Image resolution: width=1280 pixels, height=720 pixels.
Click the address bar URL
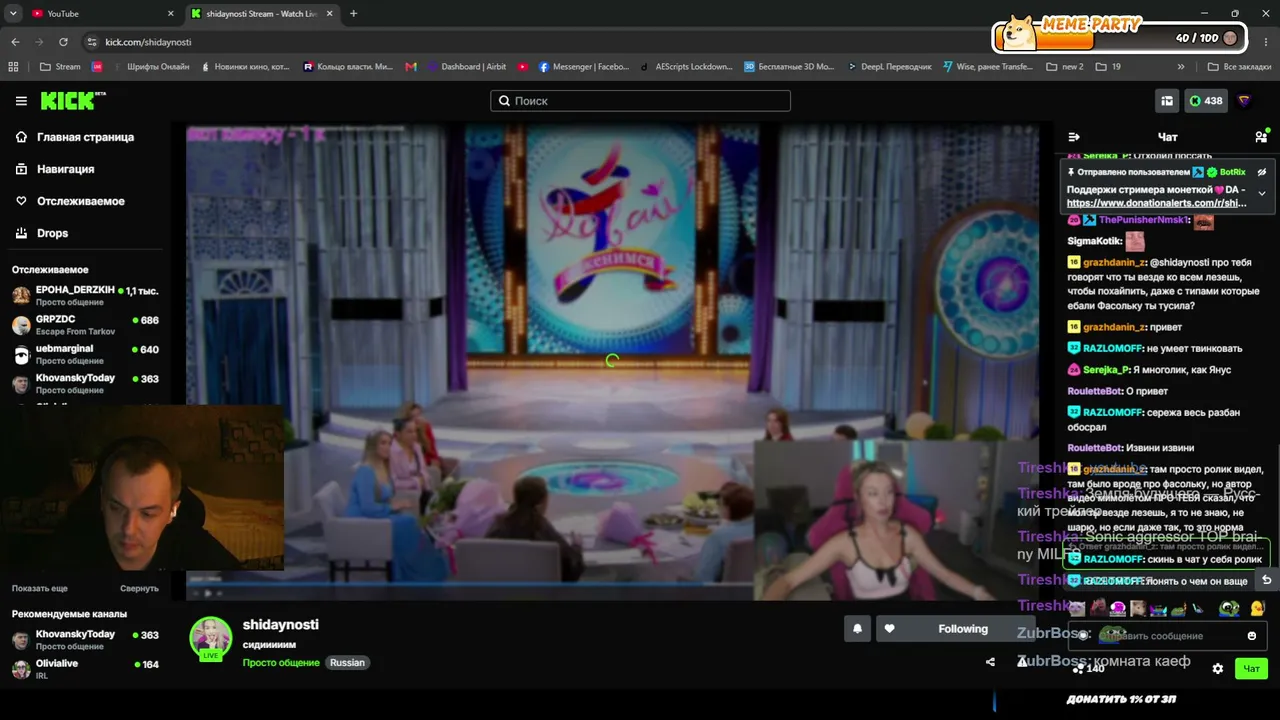148,42
